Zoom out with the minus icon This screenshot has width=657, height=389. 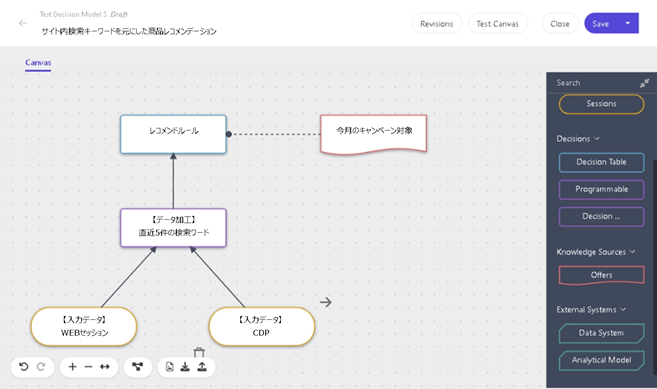[x=88, y=367]
